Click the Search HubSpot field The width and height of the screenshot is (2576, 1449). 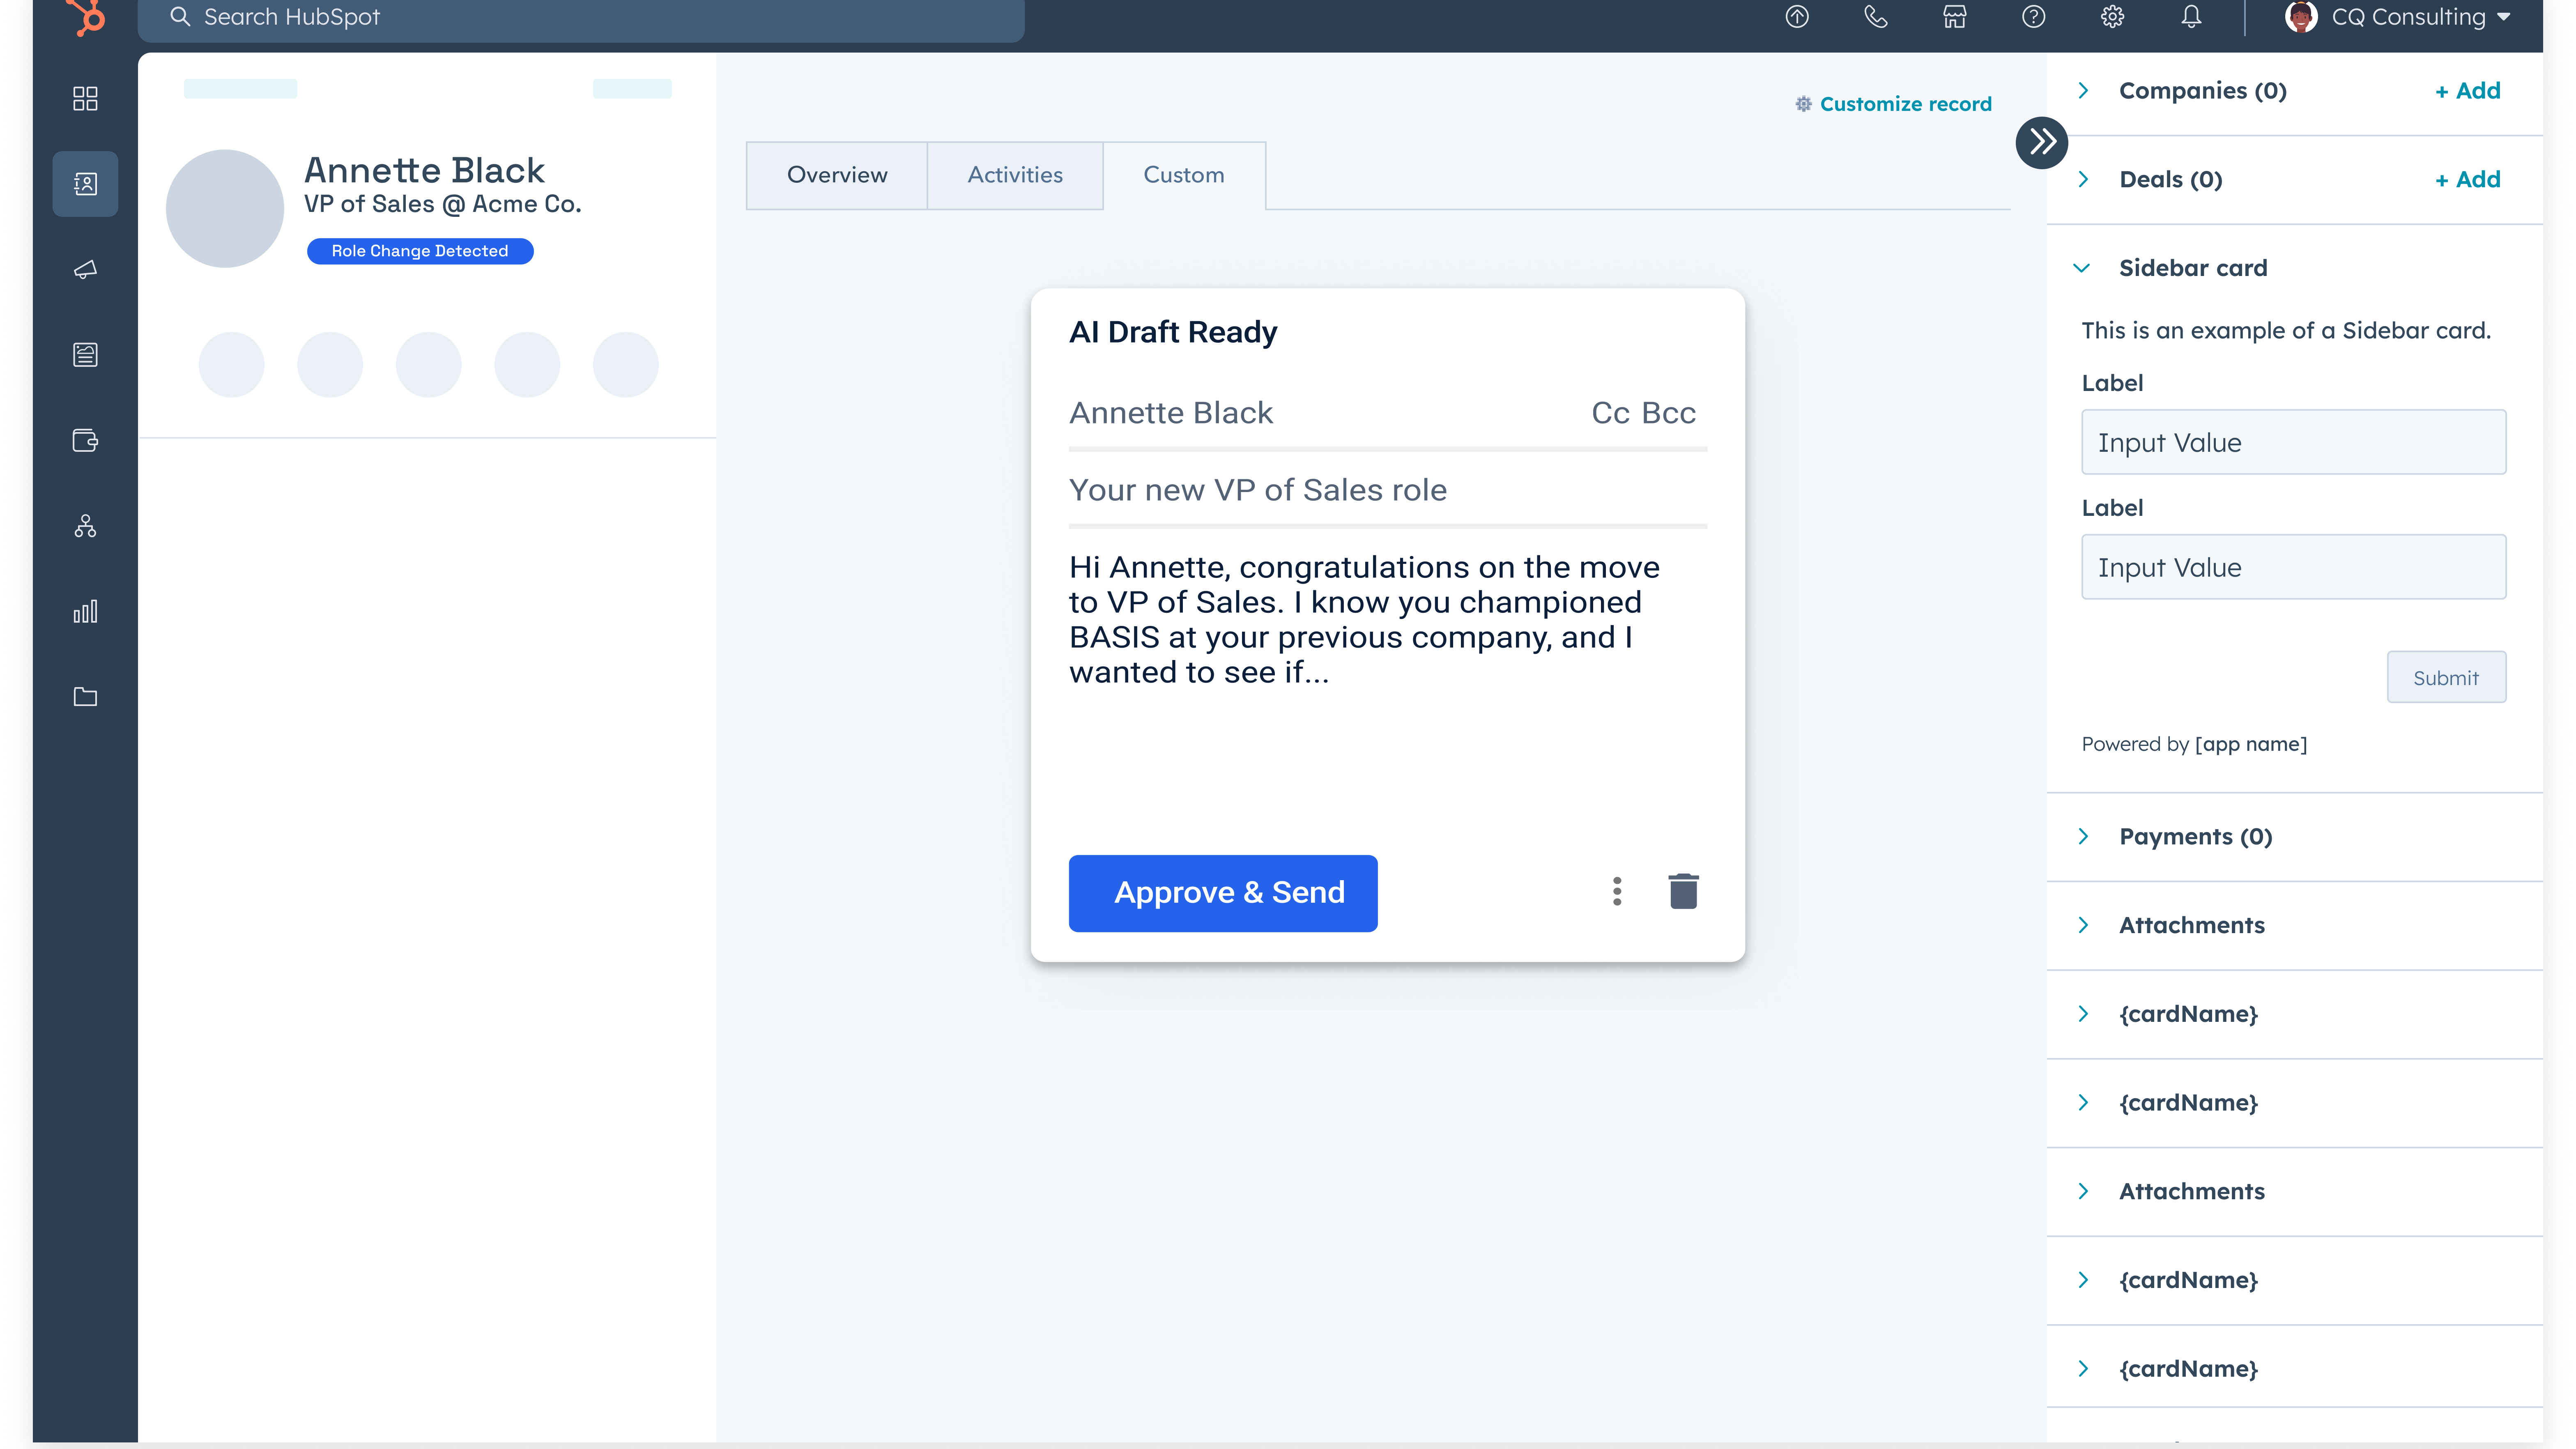click(x=580, y=17)
